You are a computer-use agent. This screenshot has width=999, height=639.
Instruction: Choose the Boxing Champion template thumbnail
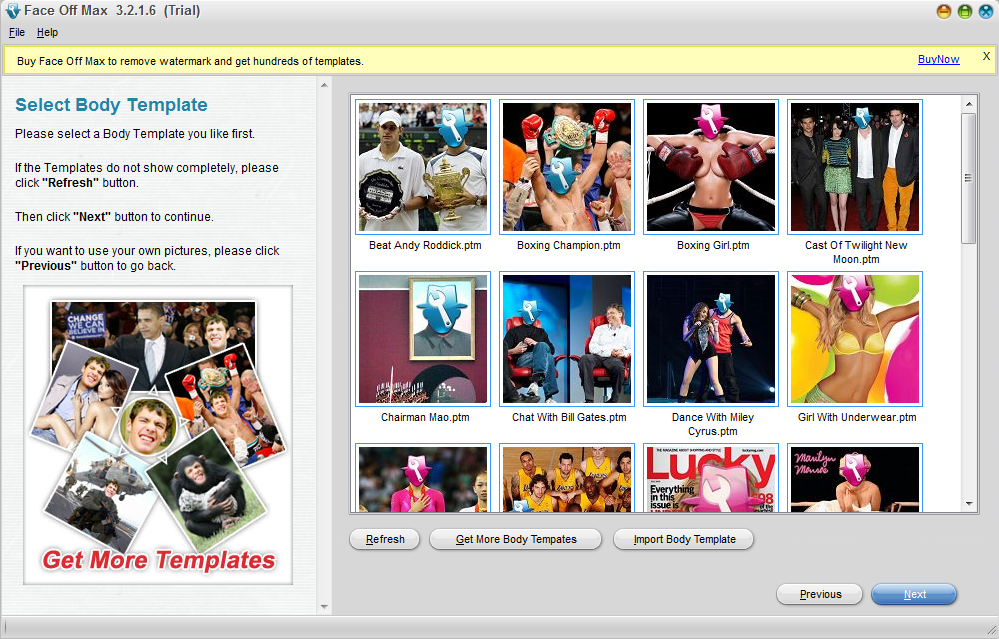(566, 166)
